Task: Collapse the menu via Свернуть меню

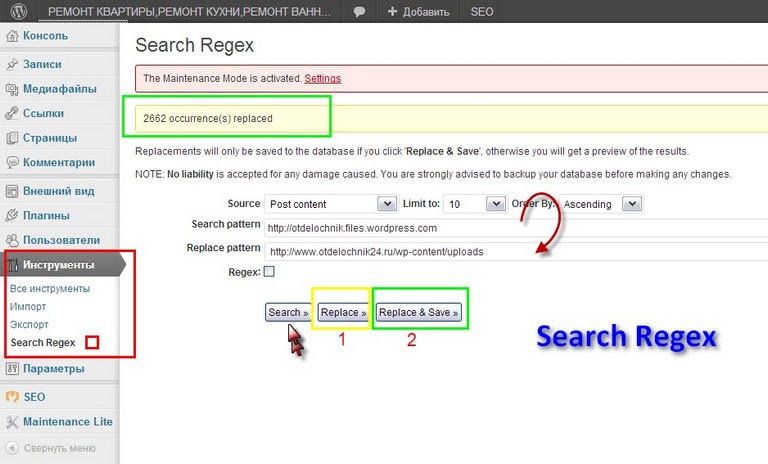Action: (60, 448)
